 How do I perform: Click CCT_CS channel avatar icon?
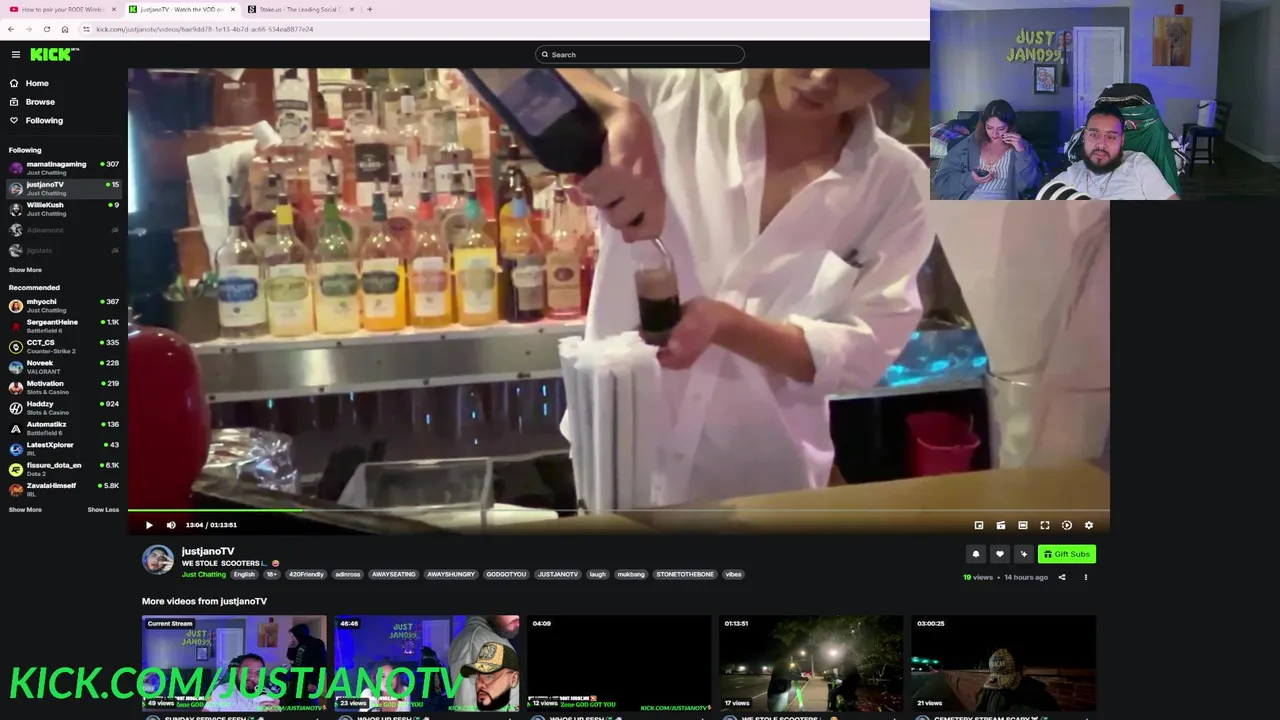[x=16, y=346]
